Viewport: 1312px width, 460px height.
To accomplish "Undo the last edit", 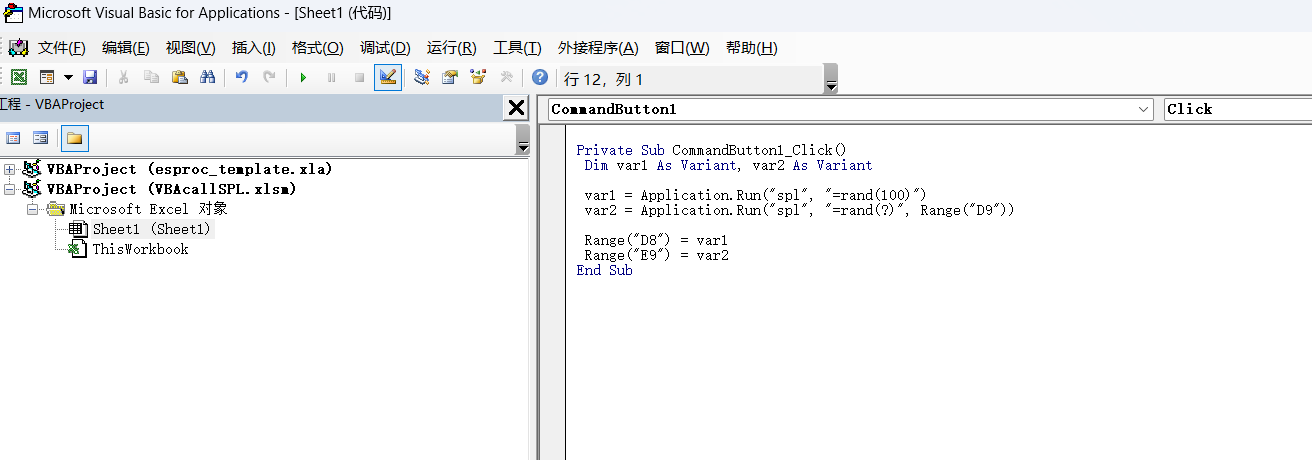I will coord(241,77).
